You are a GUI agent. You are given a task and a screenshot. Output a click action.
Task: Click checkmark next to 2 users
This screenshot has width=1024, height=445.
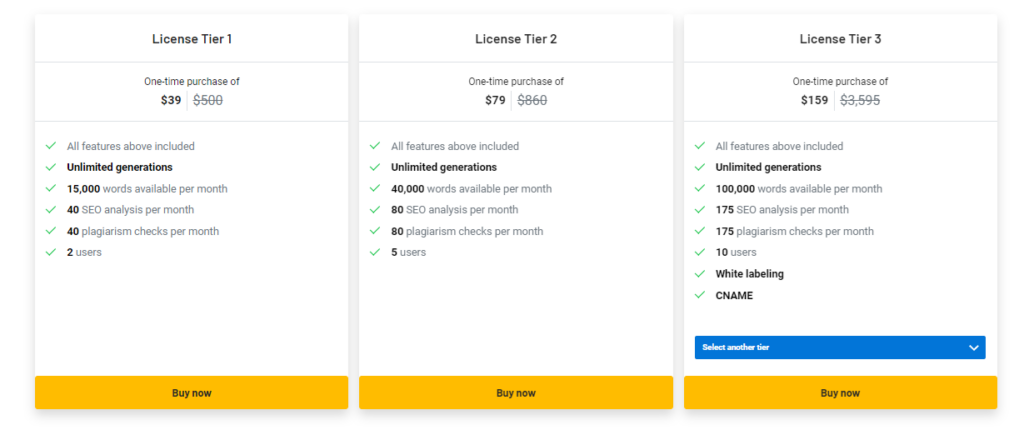(50, 252)
